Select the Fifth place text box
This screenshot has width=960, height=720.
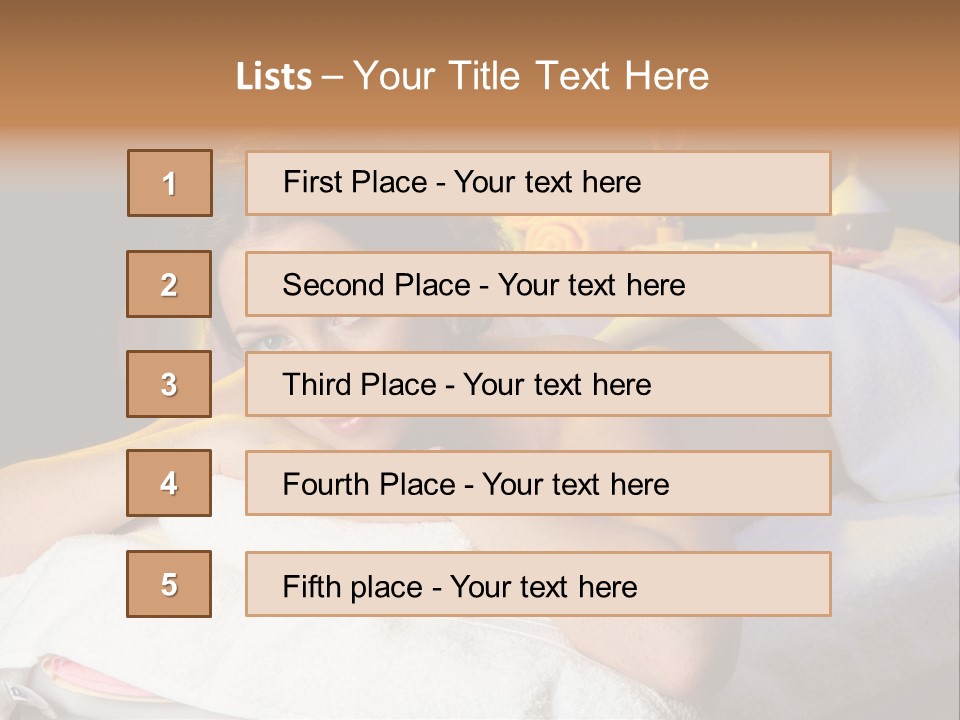pyautogui.click(x=538, y=584)
